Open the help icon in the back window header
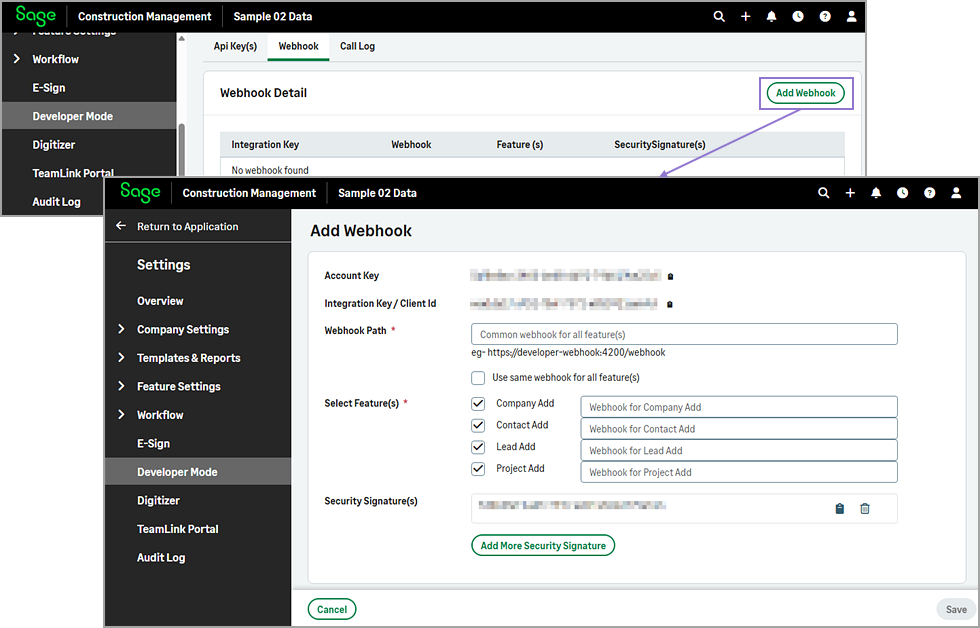Image resolution: width=980 pixels, height=628 pixels. point(825,17)
